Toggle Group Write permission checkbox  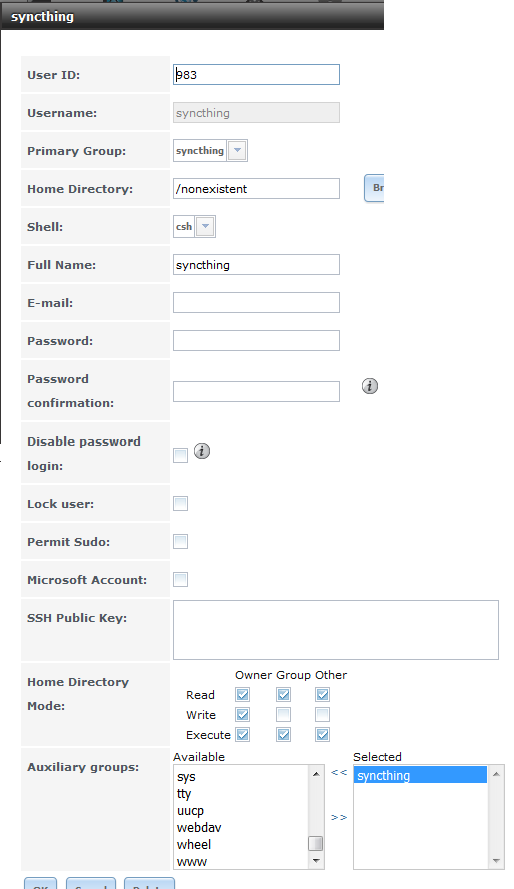coord(283,714)
